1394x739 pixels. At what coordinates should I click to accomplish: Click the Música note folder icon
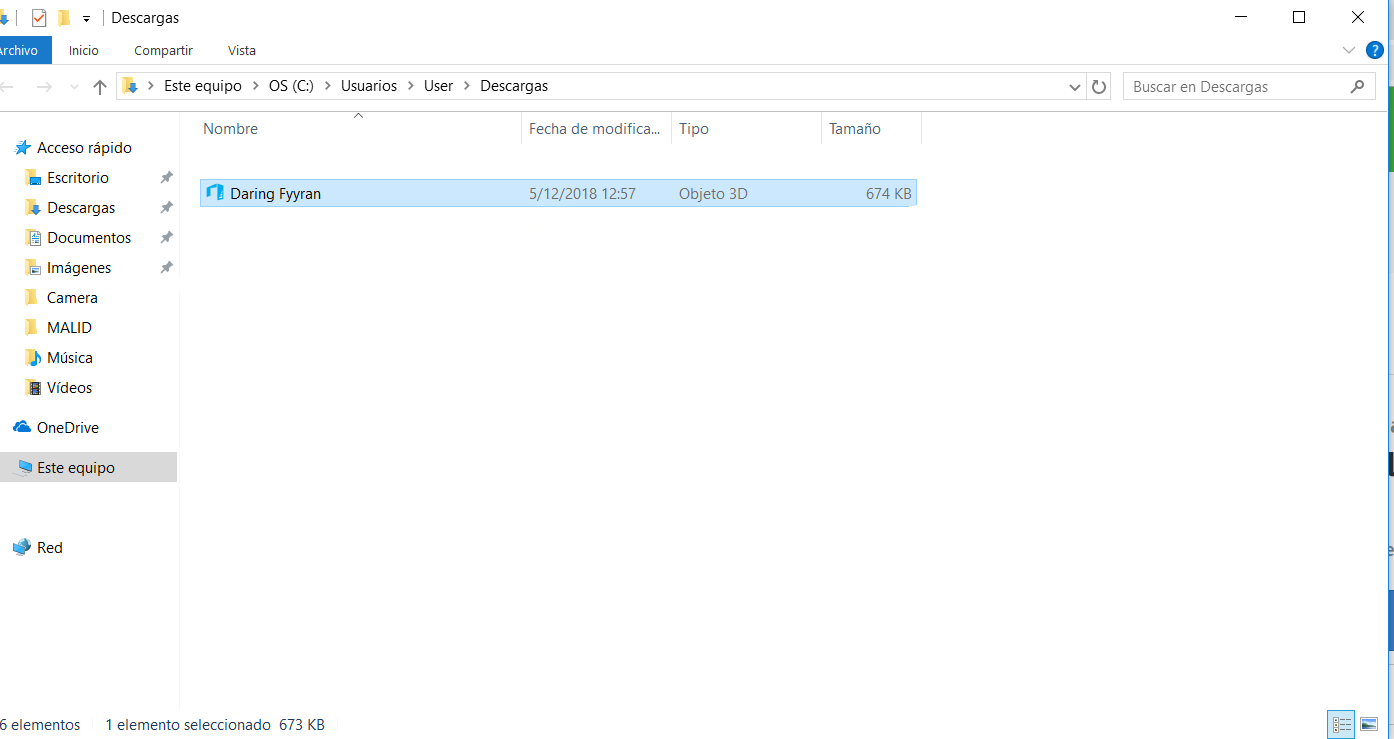pos(33,358)
